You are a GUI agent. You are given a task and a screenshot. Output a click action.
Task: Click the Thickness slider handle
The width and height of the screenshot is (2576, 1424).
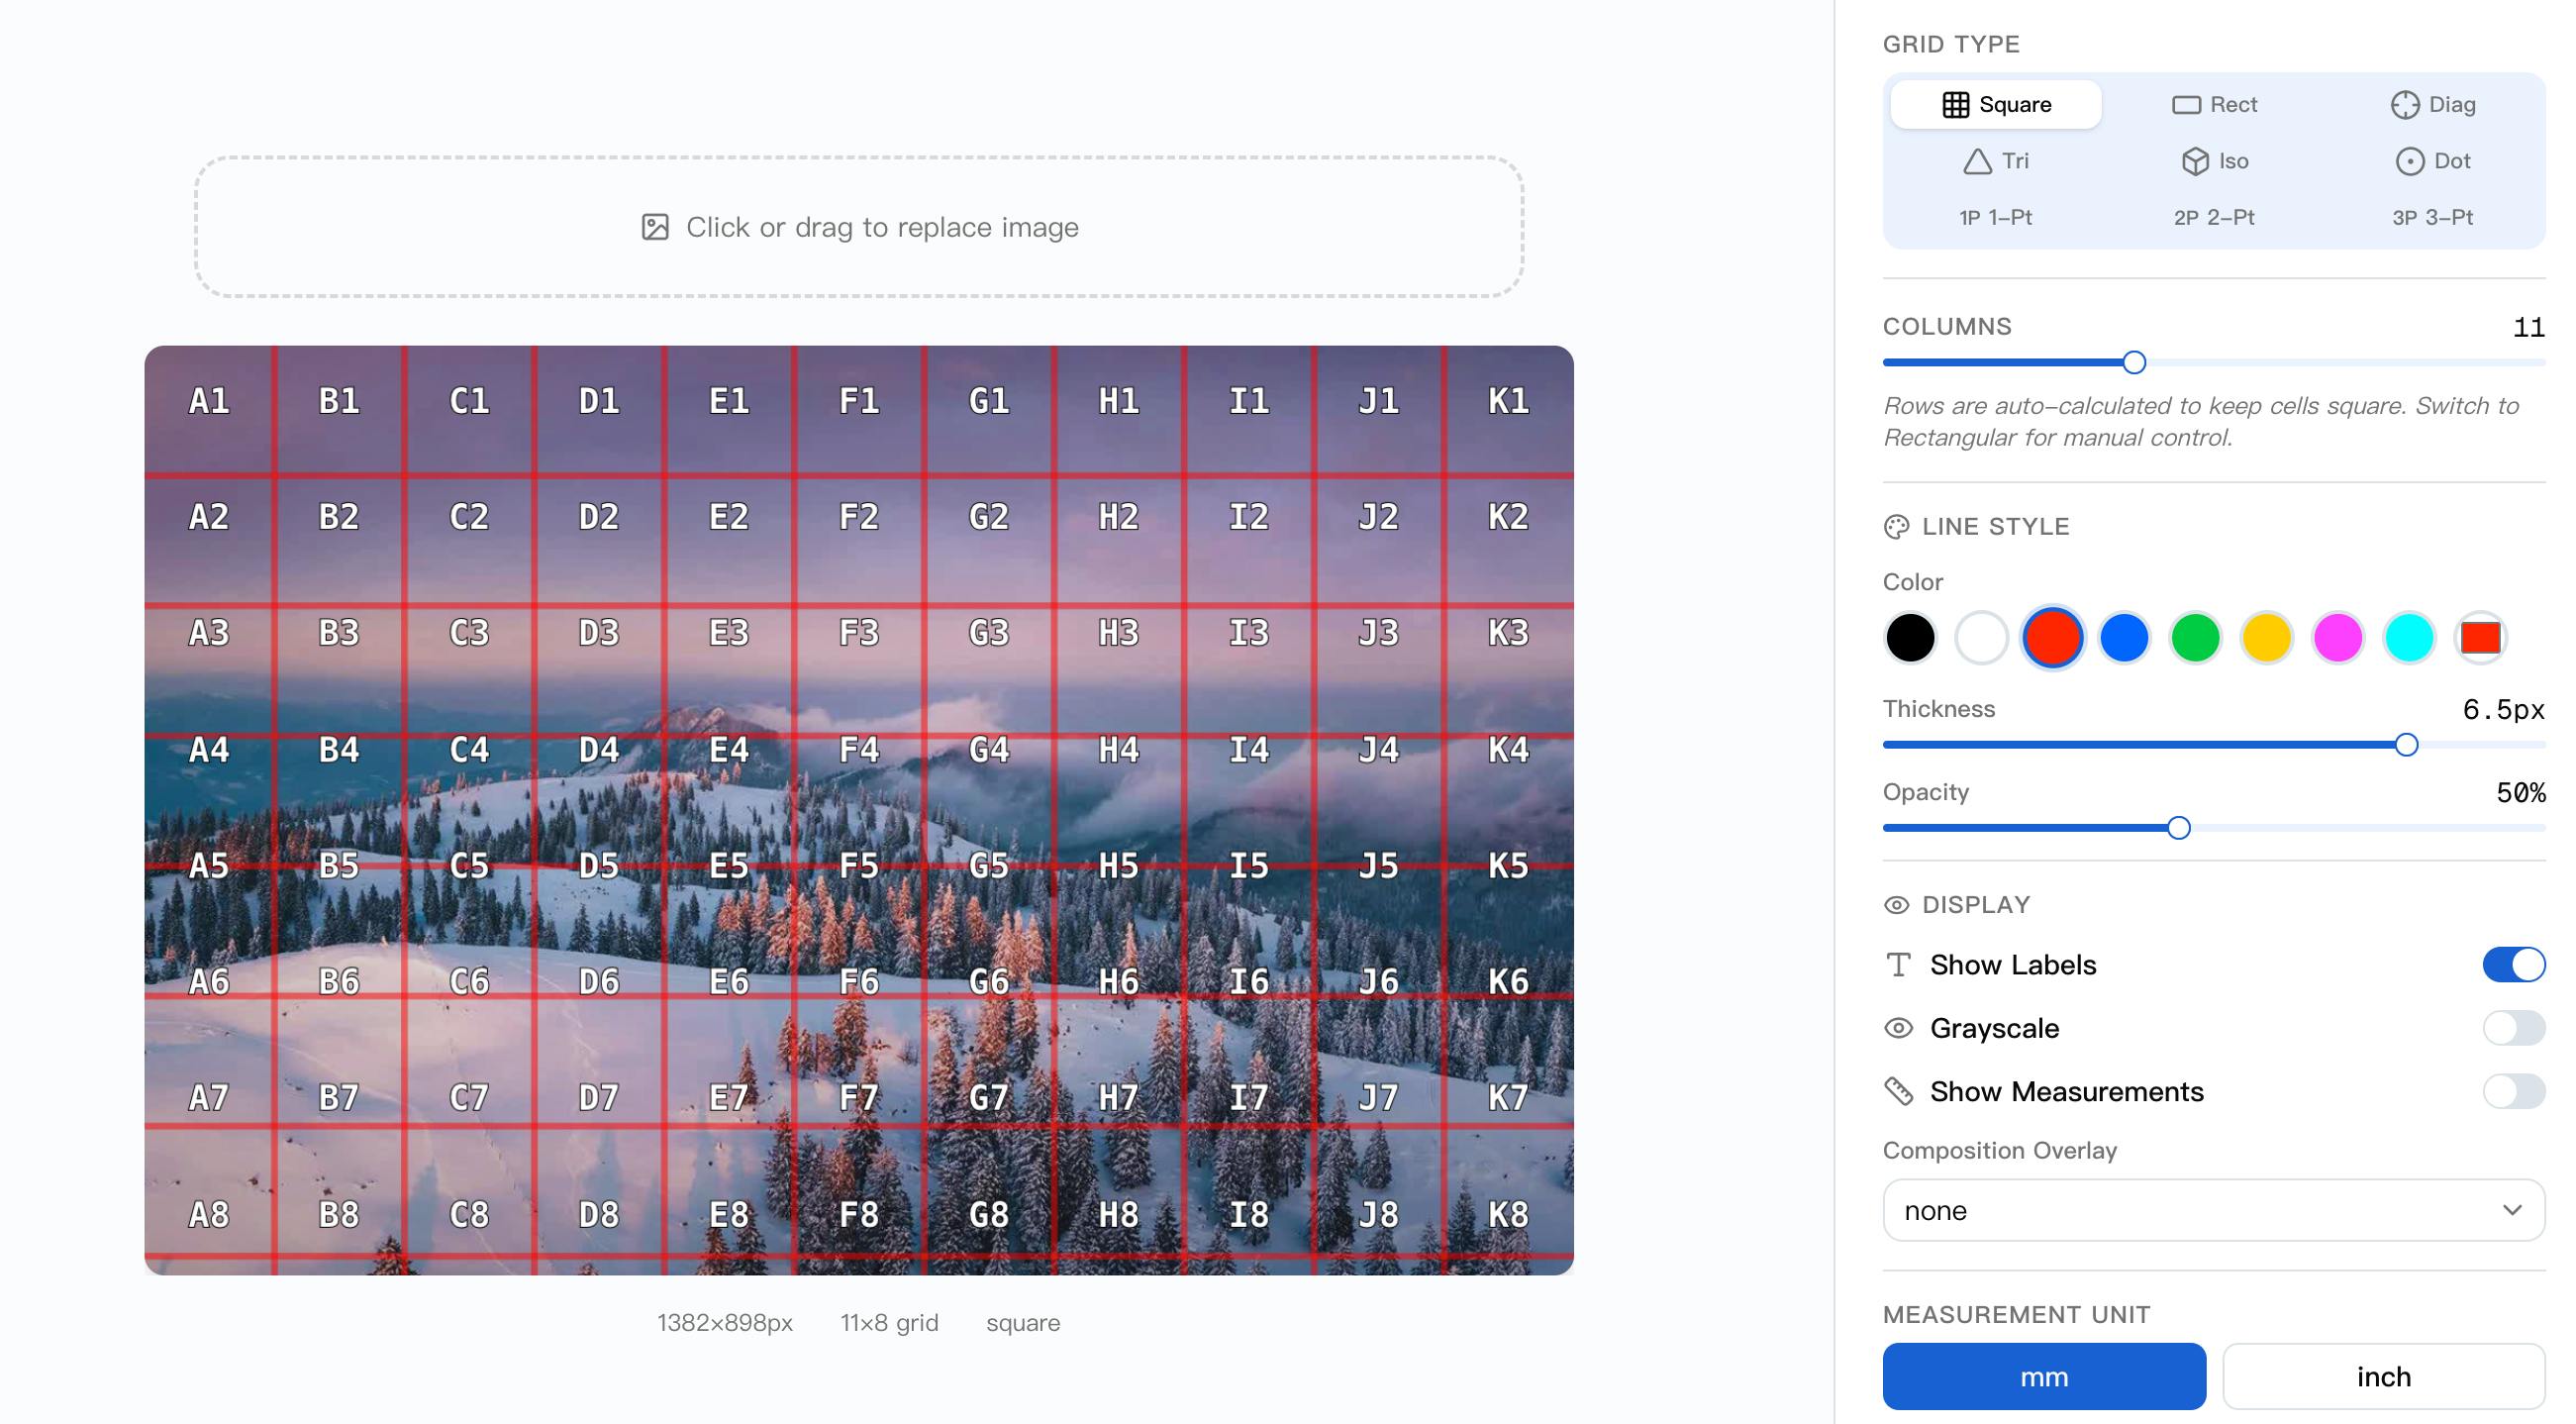[x=2406, y=745]
